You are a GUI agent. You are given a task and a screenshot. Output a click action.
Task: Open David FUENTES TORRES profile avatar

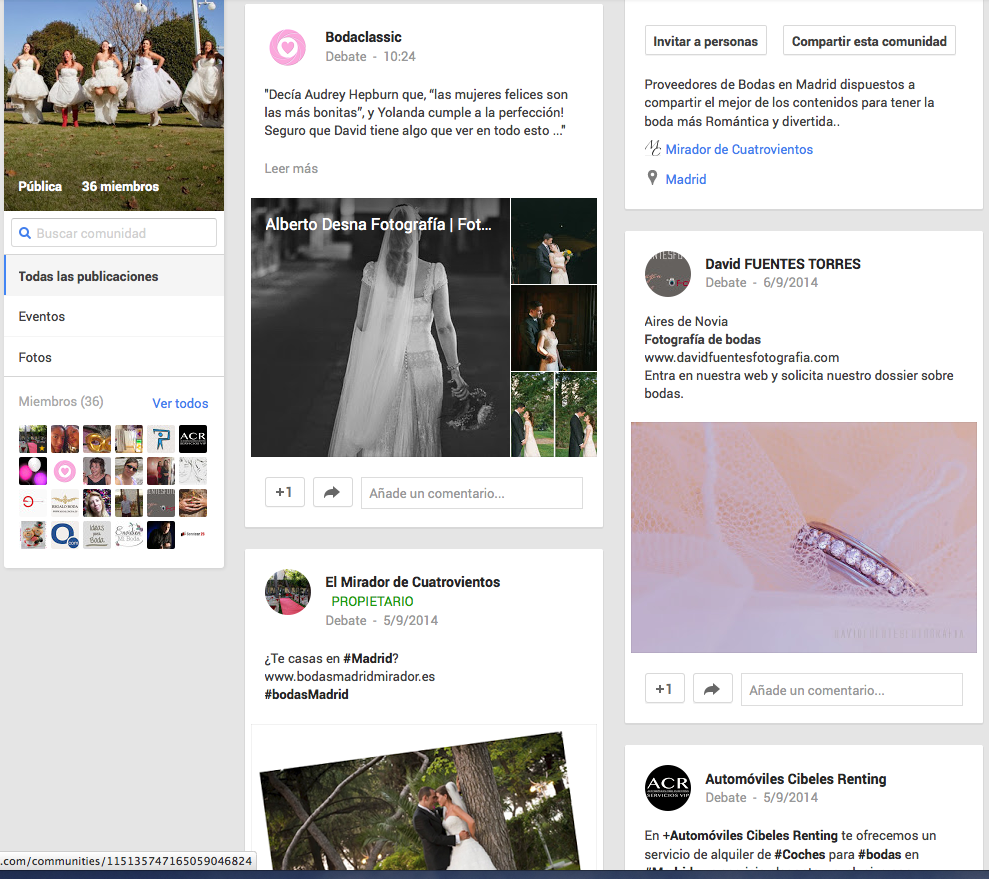(x=667, y=274)
